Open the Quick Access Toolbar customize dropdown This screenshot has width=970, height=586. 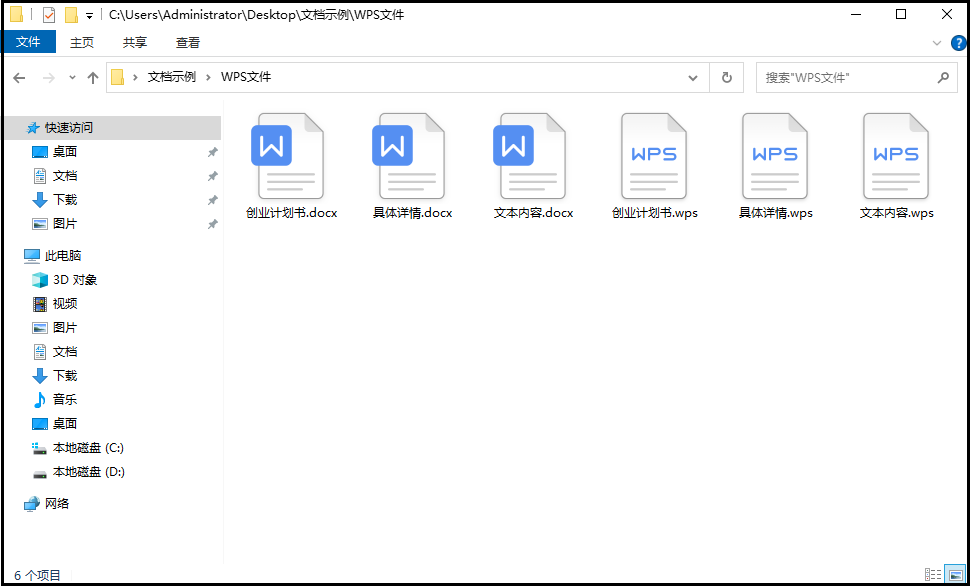tap(90, 15)
